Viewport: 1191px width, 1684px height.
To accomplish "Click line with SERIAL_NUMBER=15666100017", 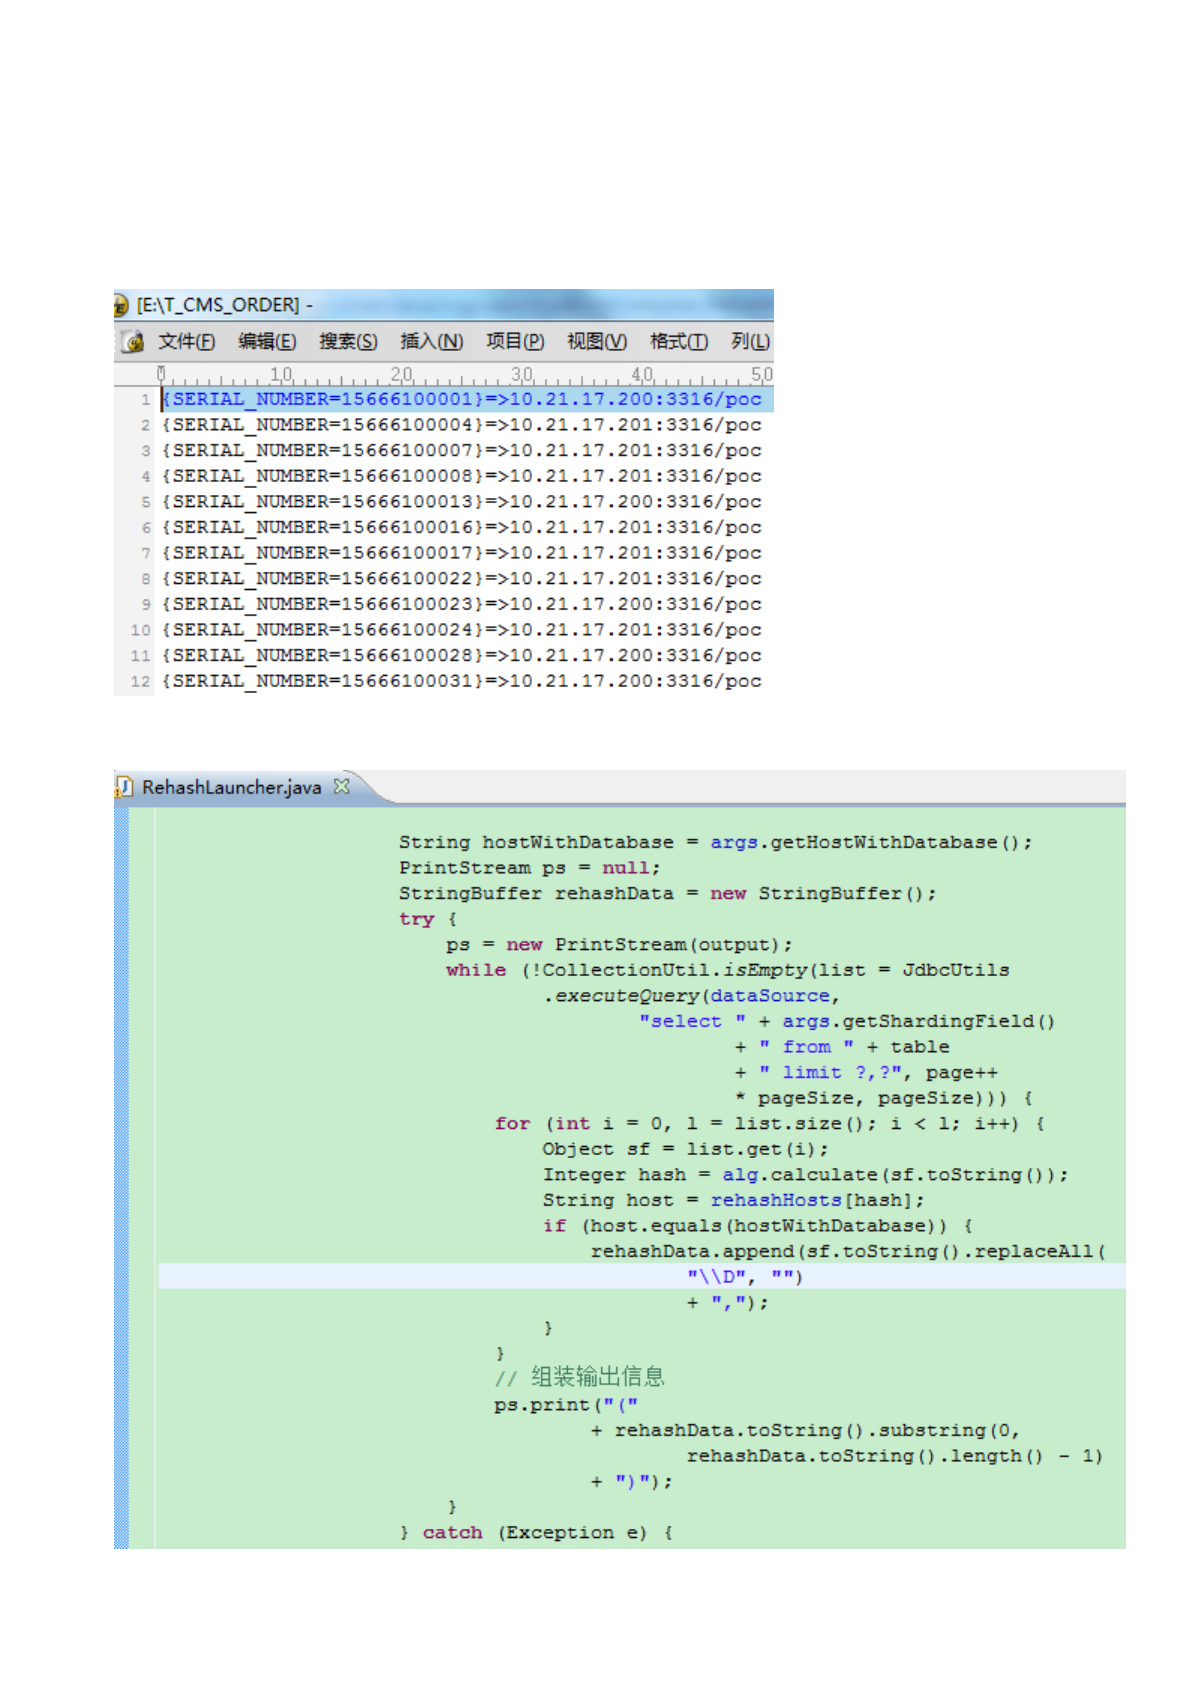I will [462, 553].
